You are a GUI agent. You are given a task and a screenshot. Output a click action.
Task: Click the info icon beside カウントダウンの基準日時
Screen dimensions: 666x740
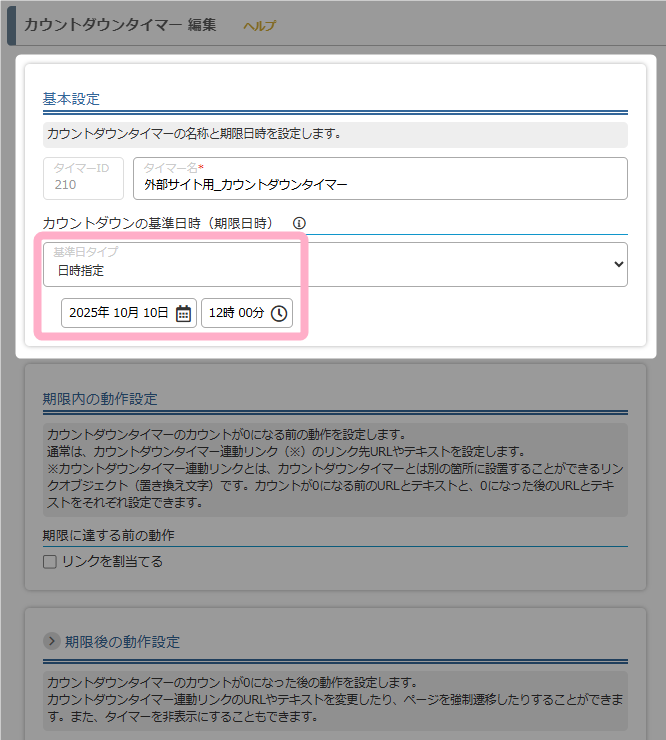tap(299, 224)
